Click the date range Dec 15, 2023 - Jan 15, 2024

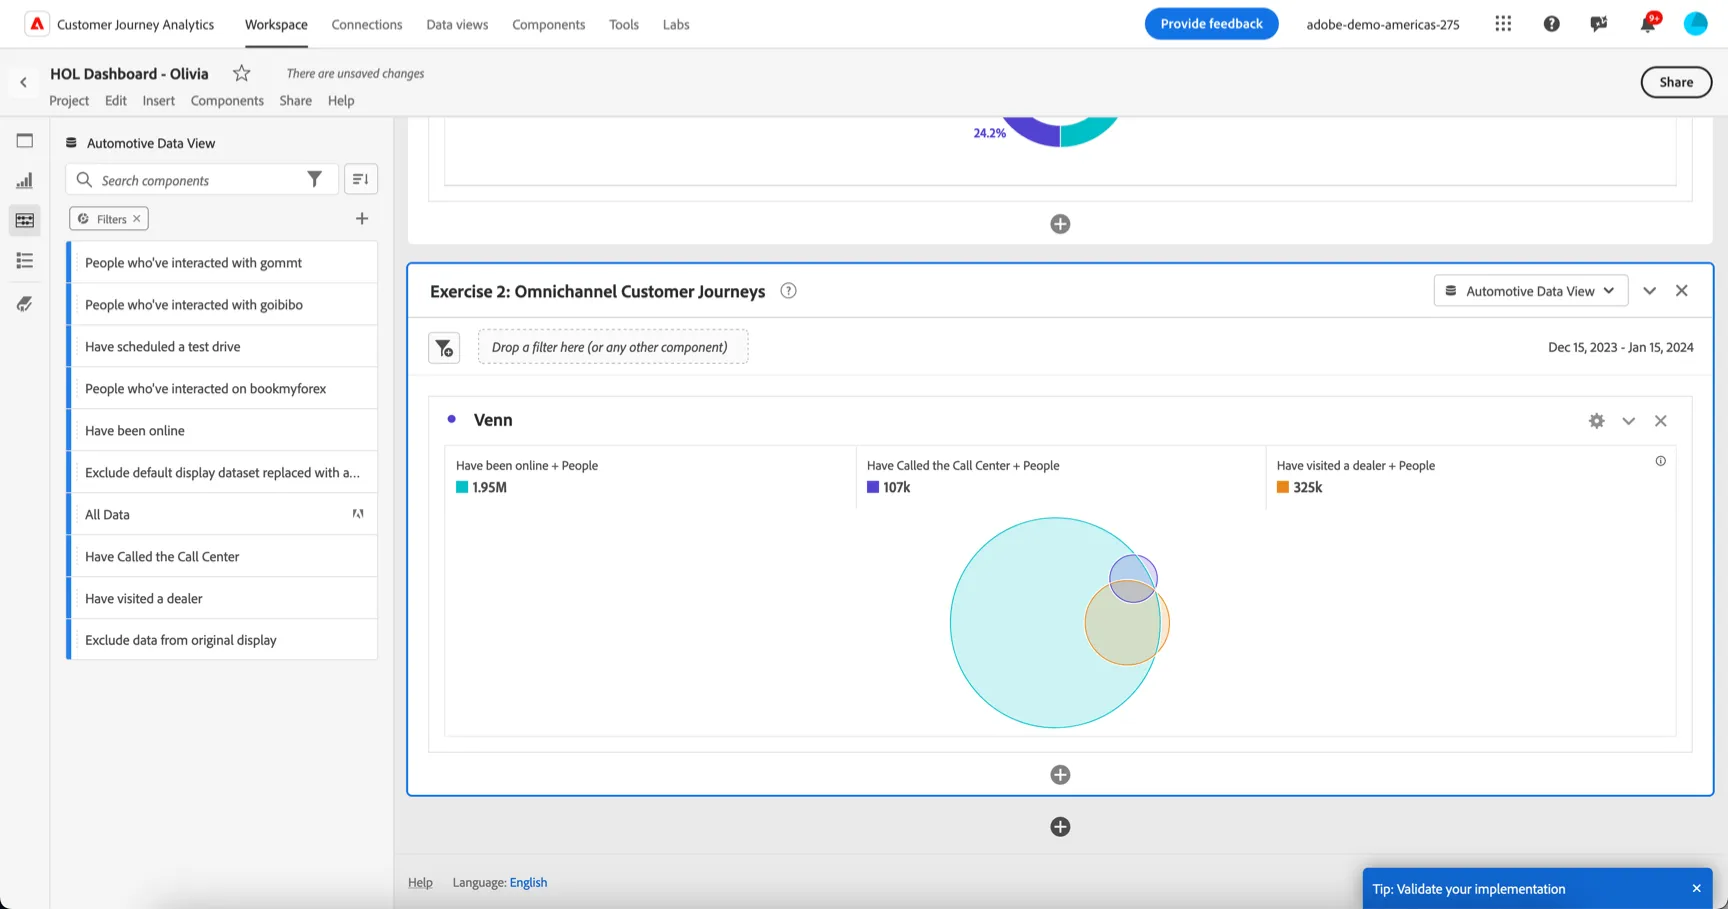tap(1620, 347)
